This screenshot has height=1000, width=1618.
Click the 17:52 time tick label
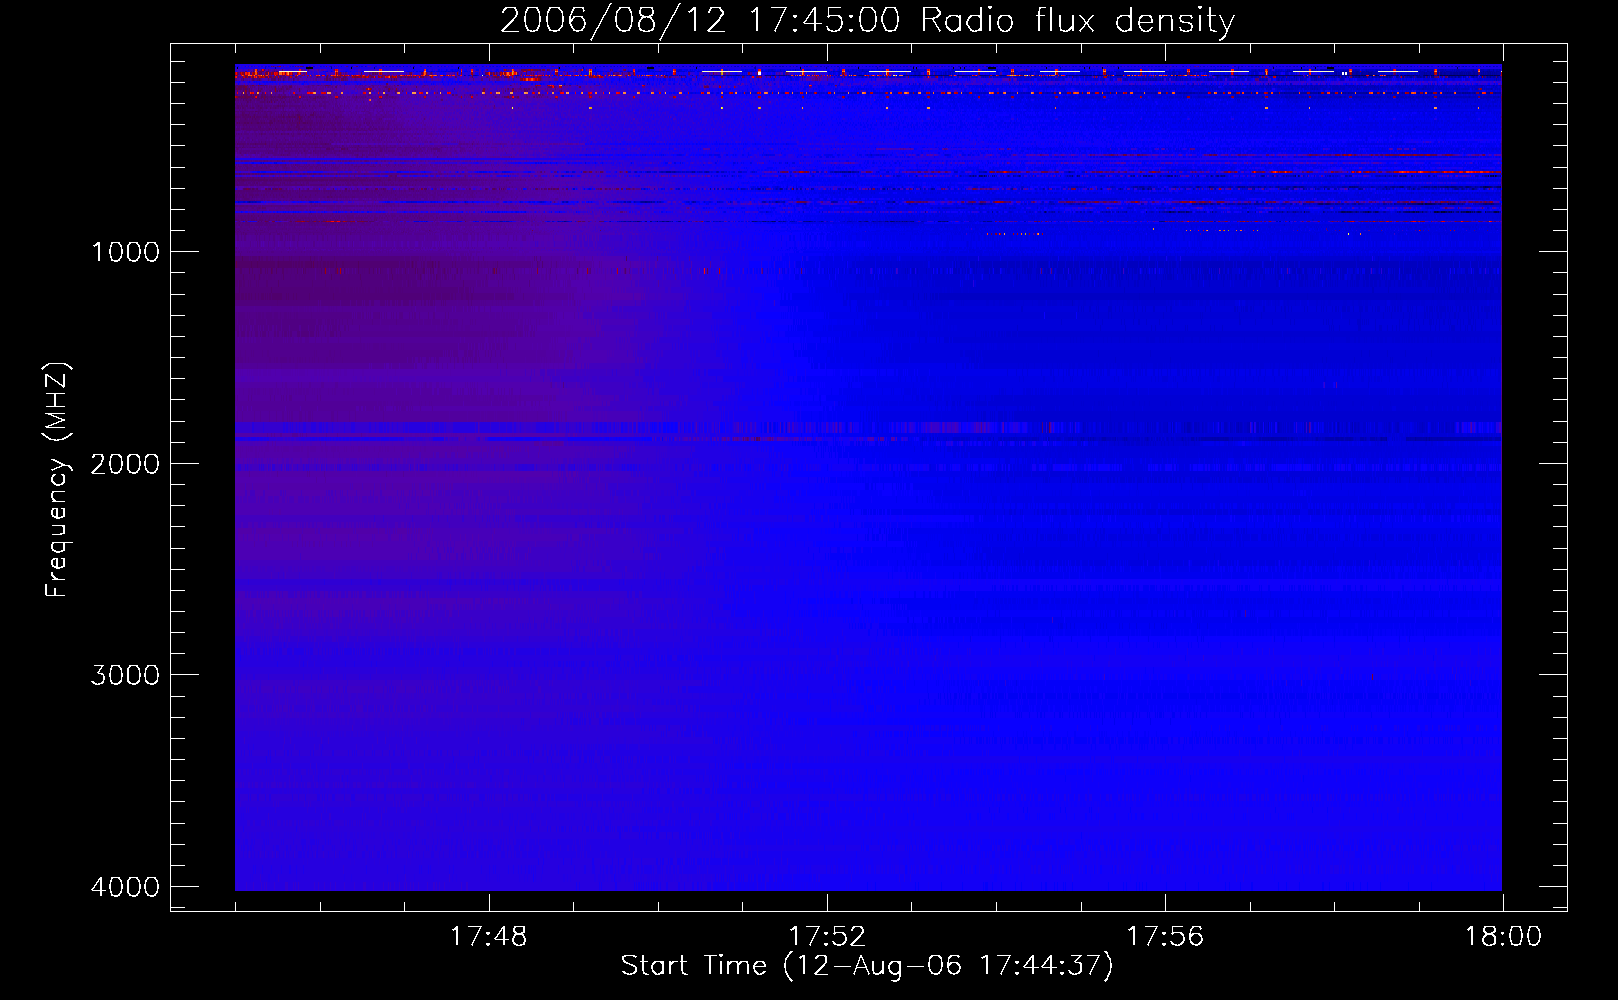[x=827, y=937]
